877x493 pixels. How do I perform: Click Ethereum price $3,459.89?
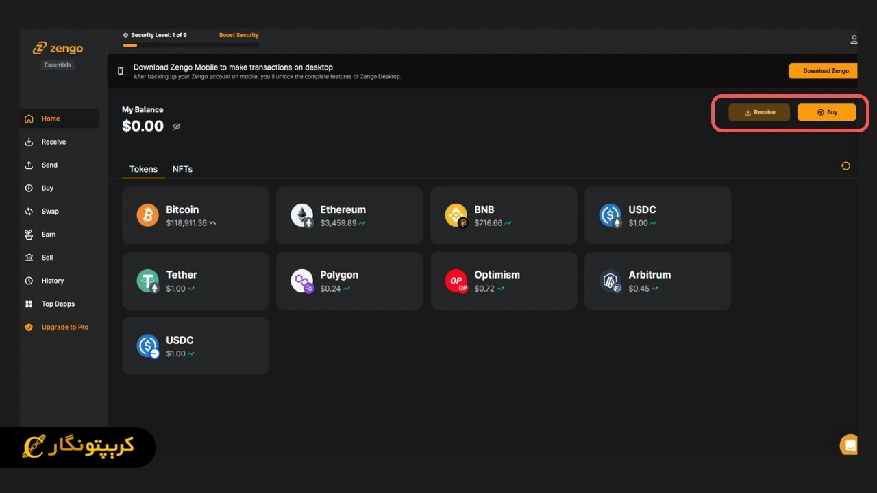[x=338, y=223]
